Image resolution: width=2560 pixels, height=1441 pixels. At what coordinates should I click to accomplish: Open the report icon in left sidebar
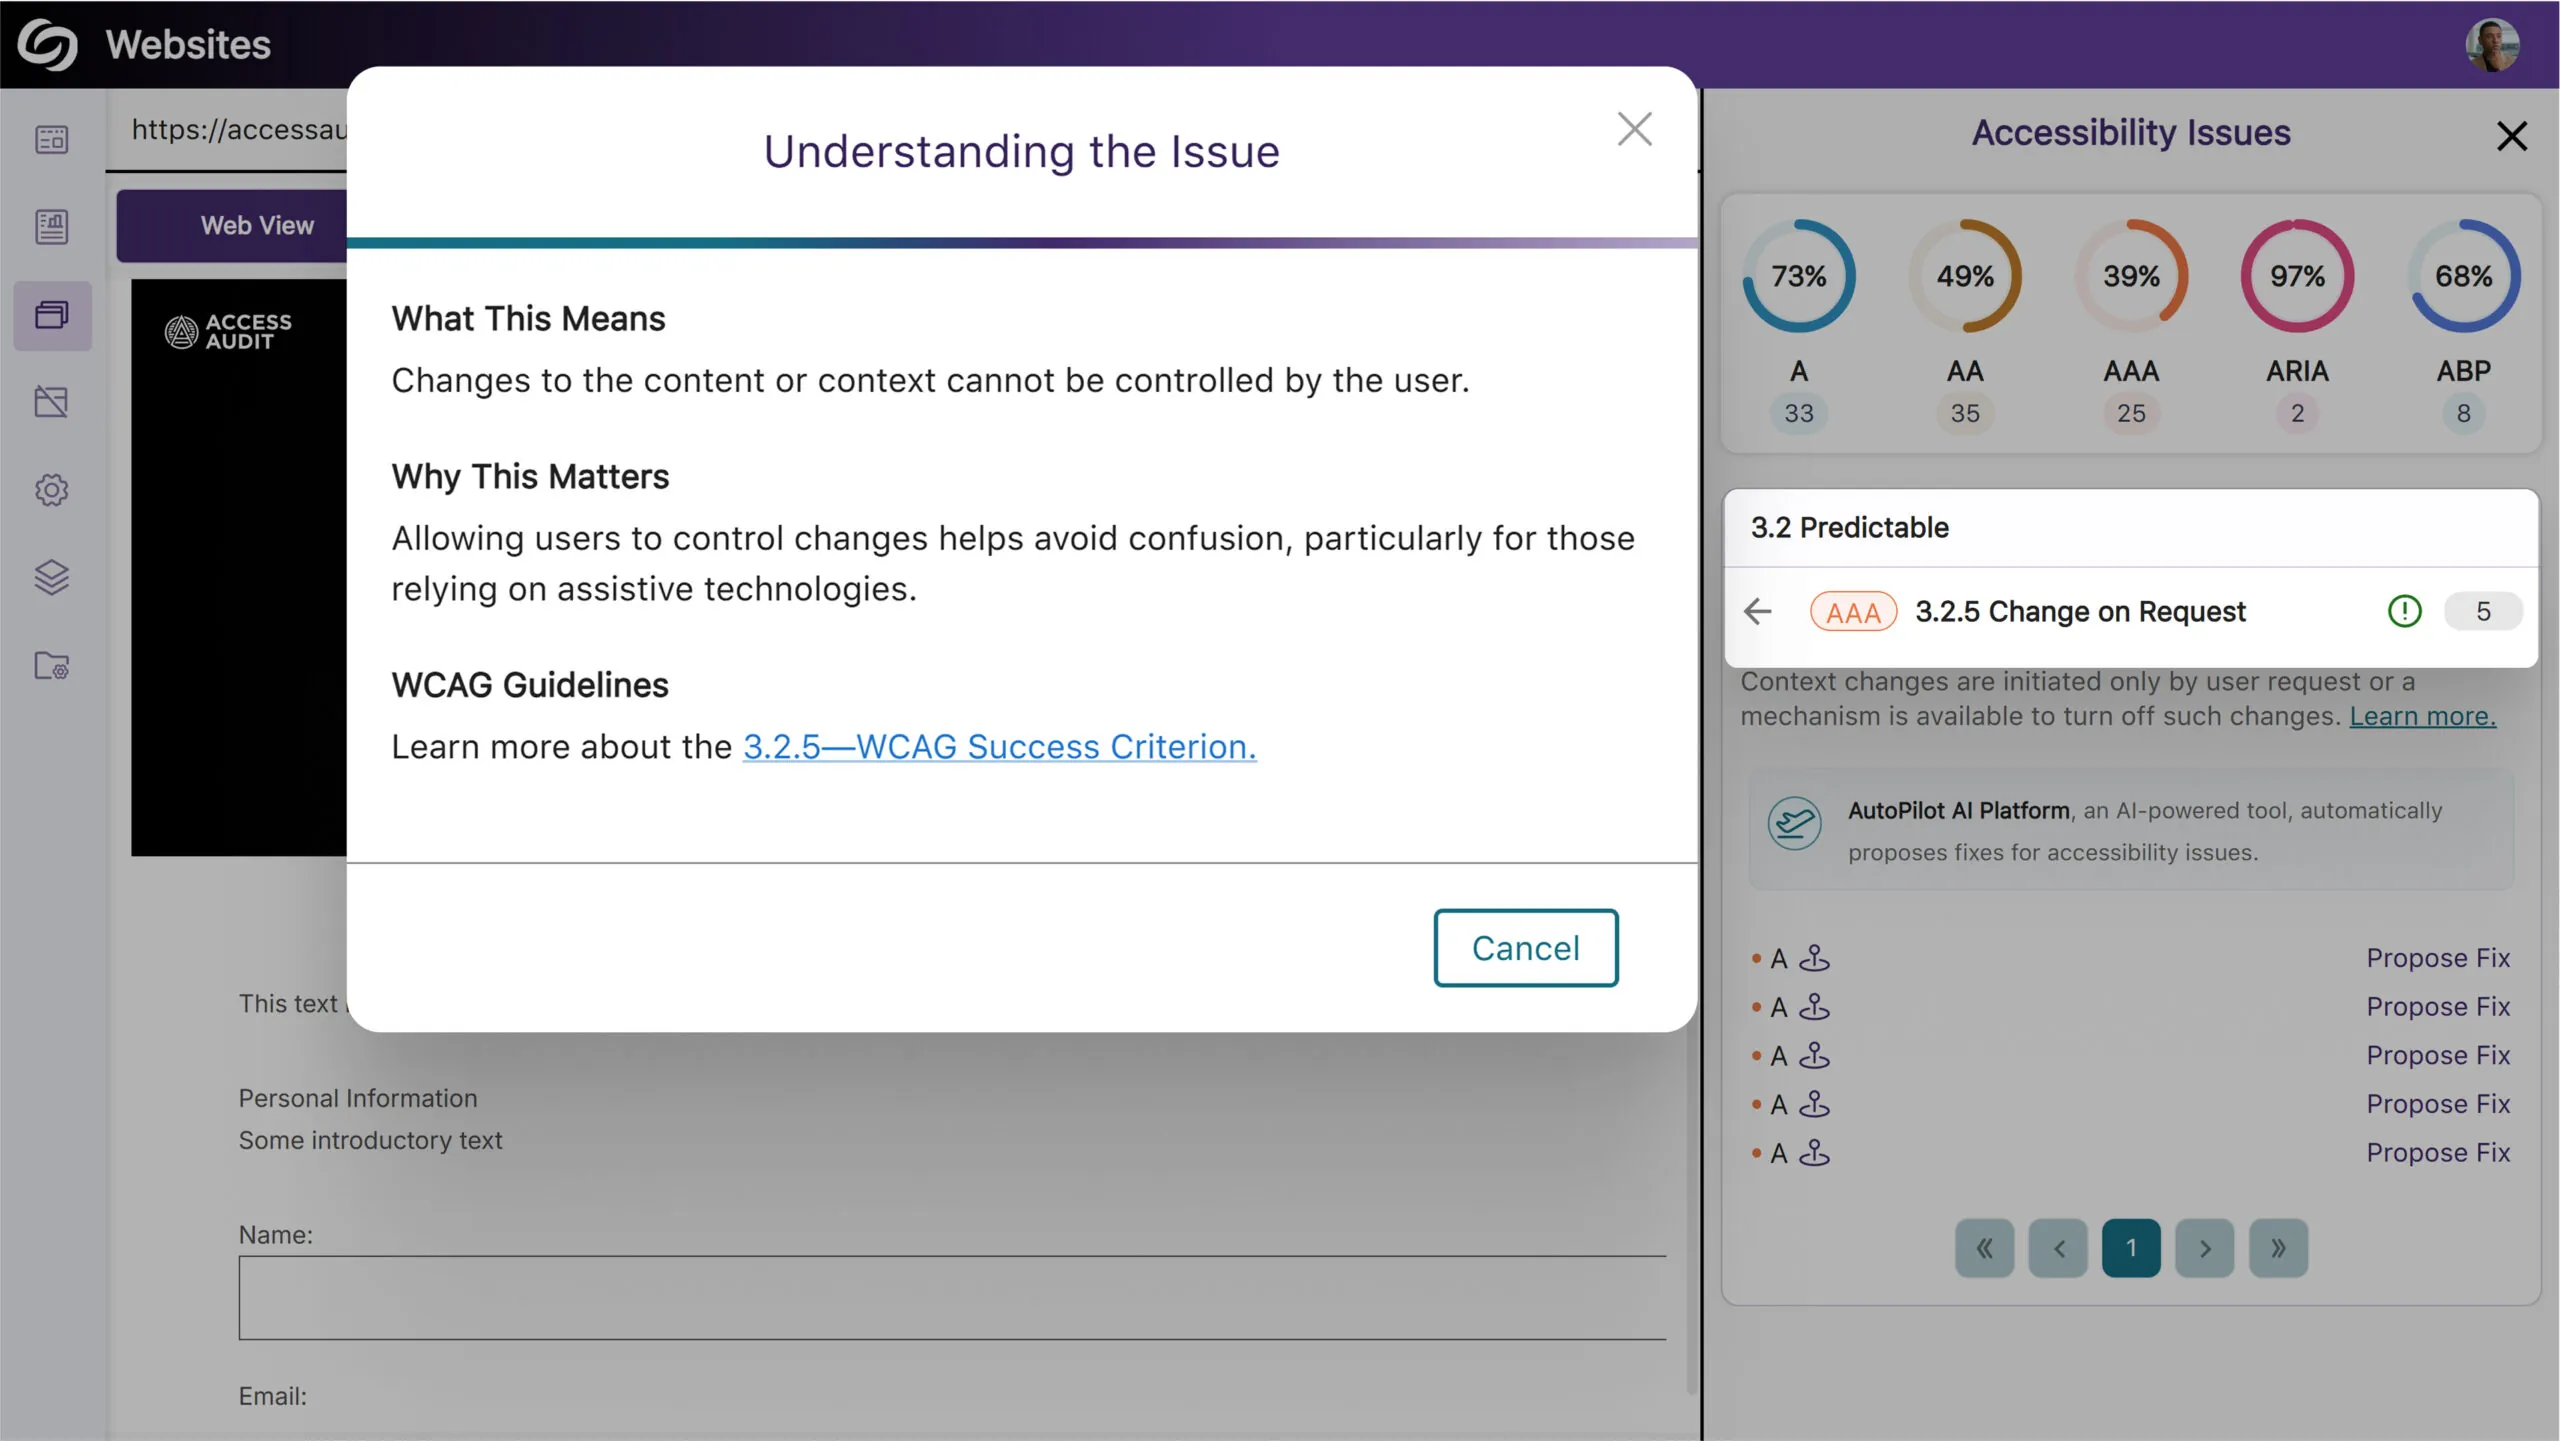point(51,227)
